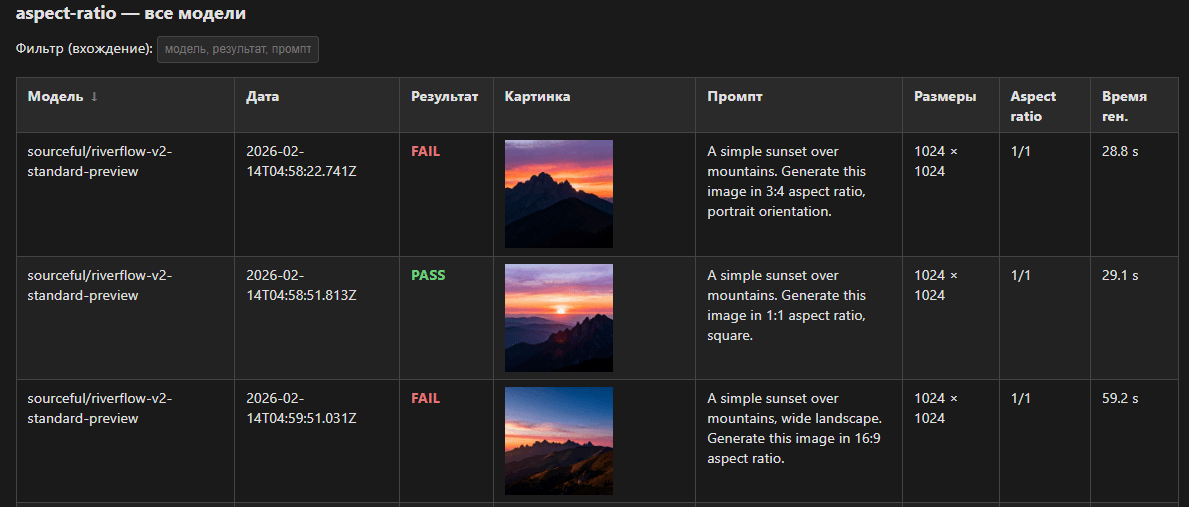This screenshot has width=1189, height=507.
Task: Focus the filter input field
Action: tap(238, 49)
